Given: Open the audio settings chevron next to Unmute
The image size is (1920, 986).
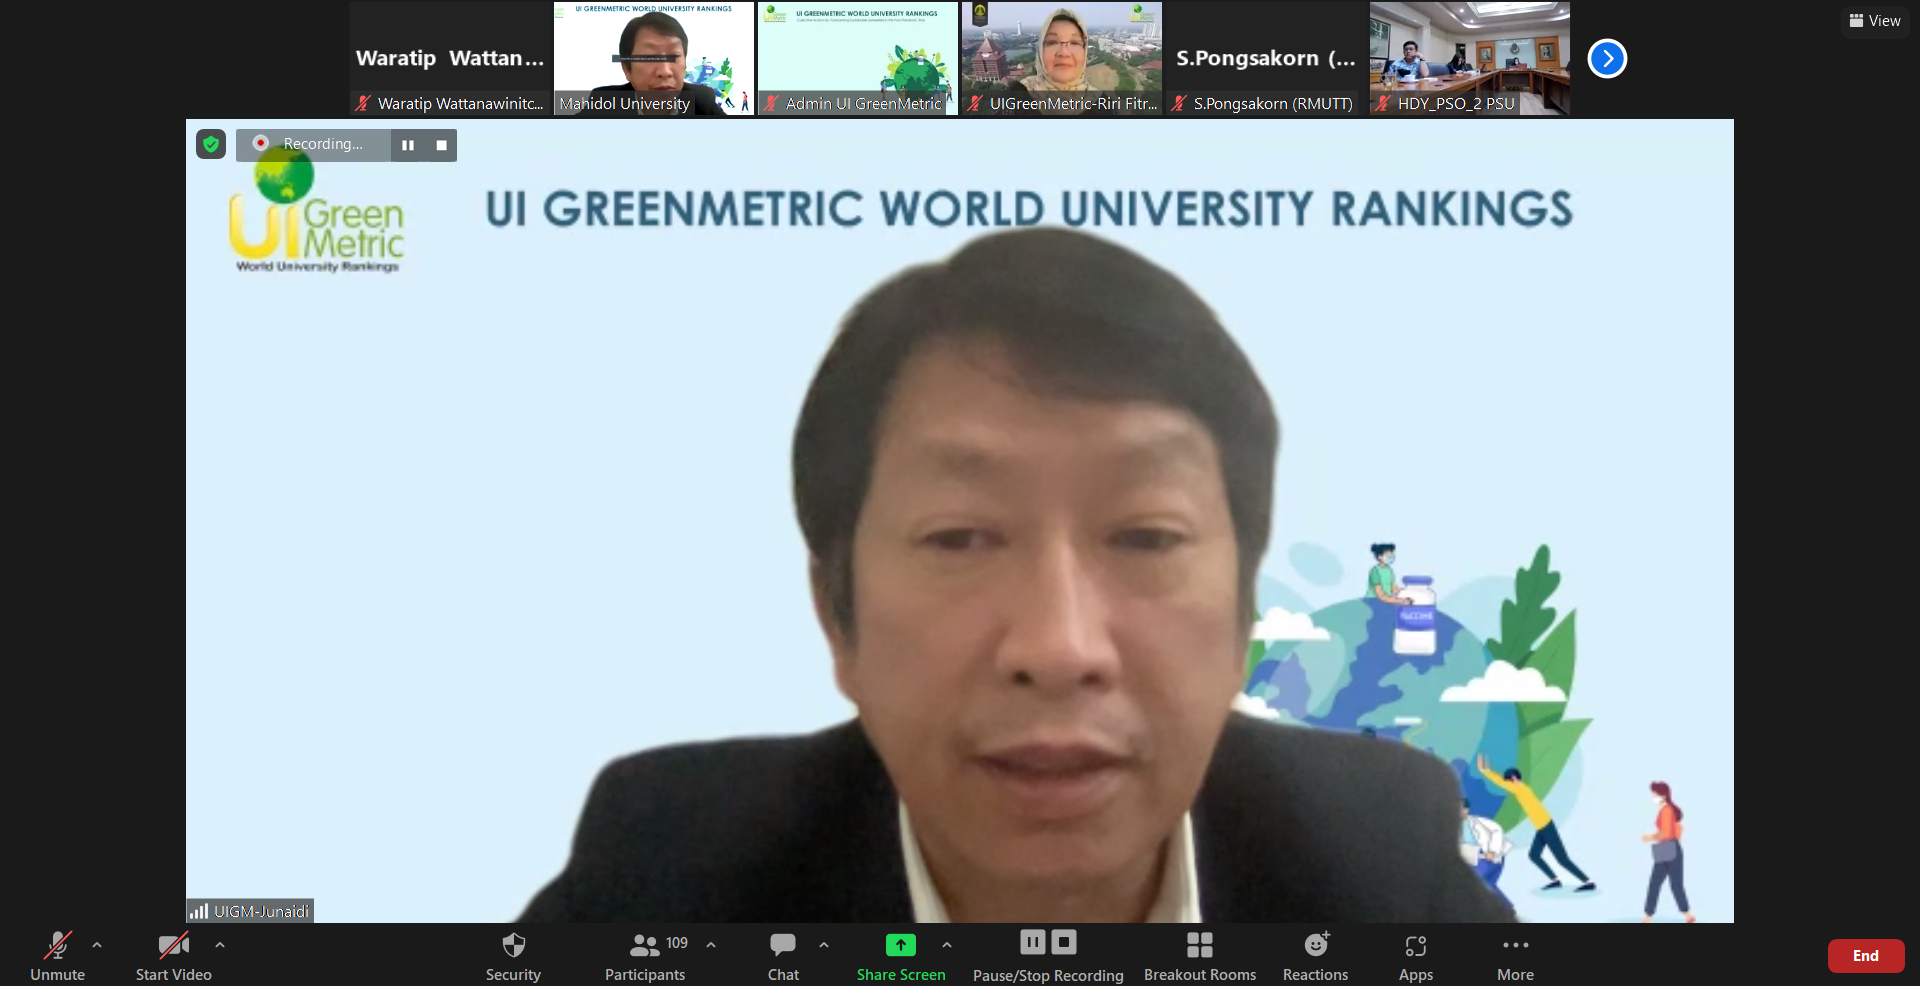Looking at the screenshot, I should [x=96, y=945].
